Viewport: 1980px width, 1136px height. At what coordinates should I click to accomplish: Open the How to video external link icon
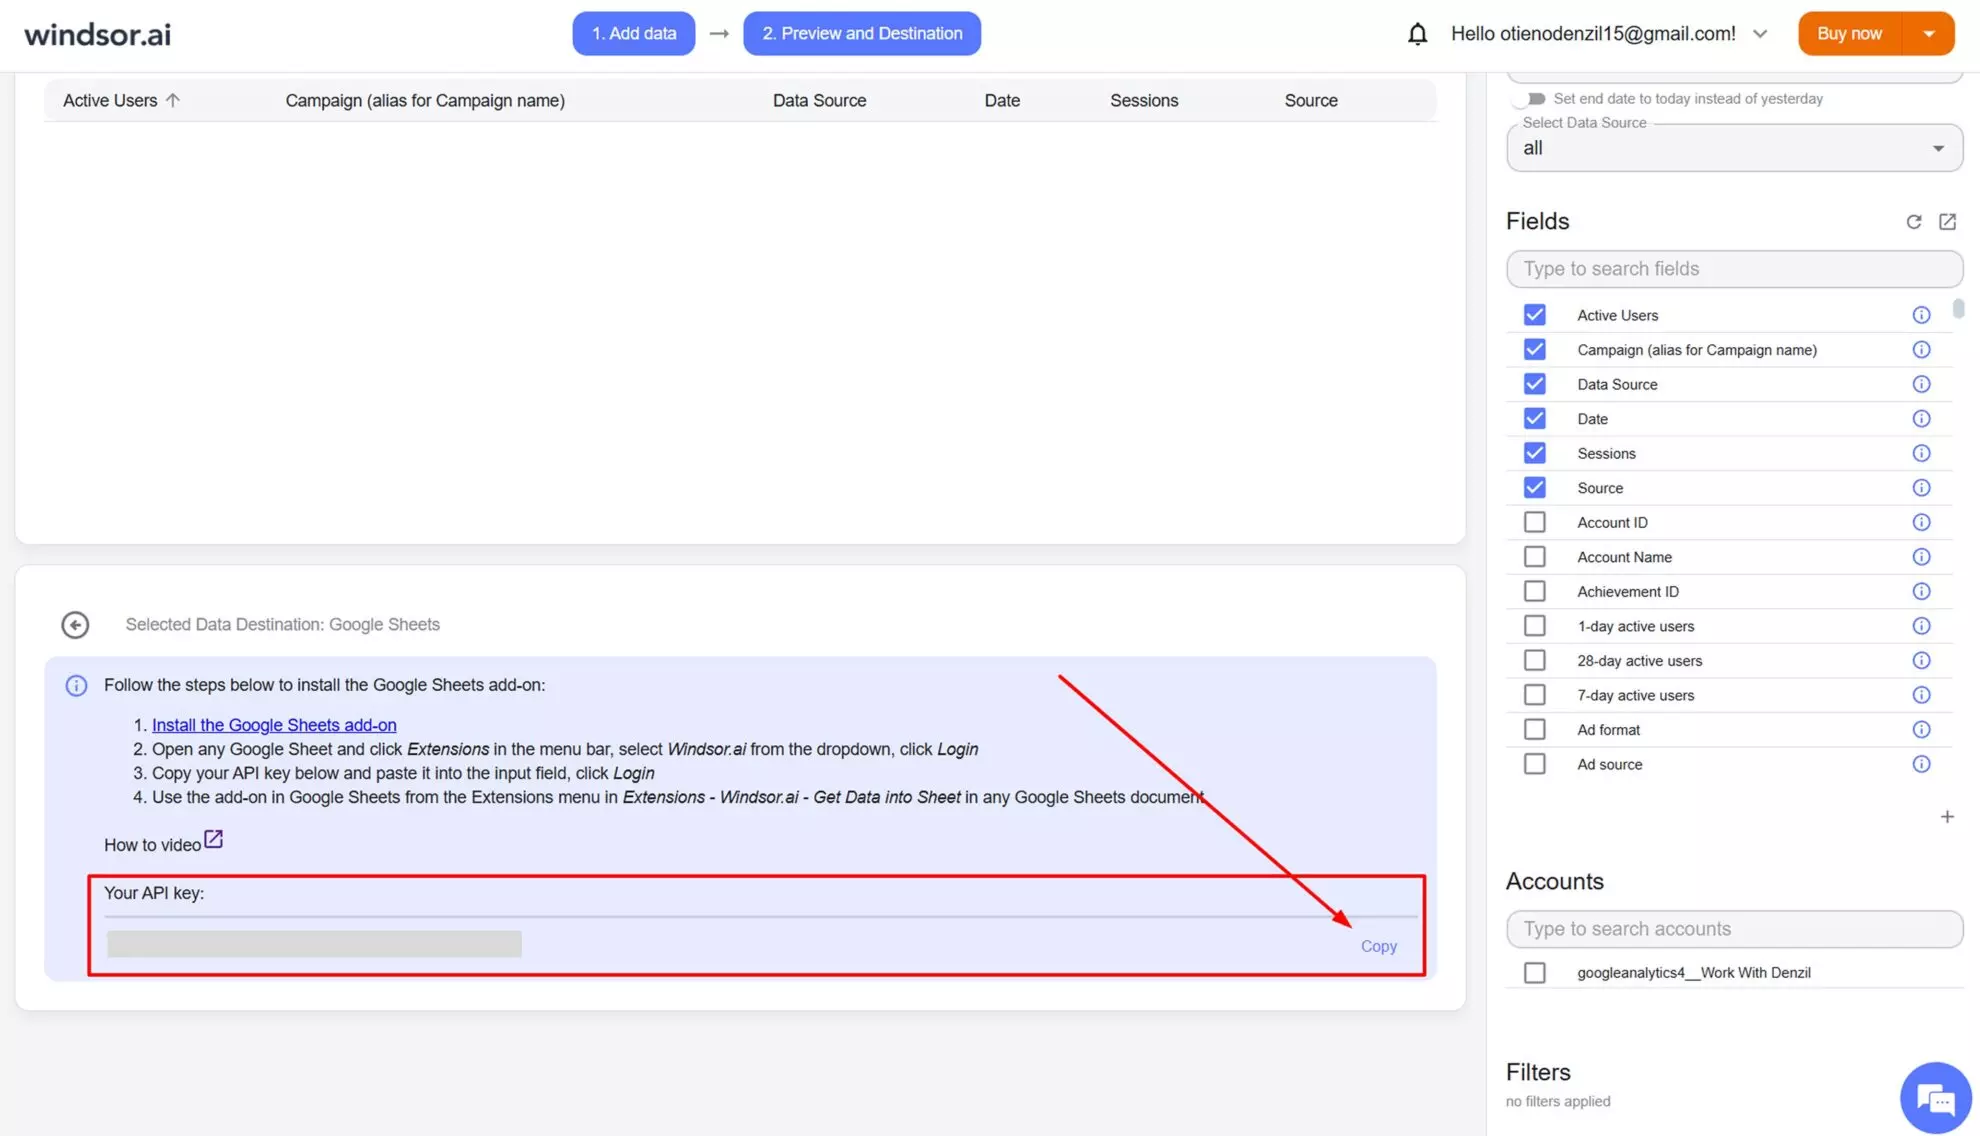click(x=213, y=839)
